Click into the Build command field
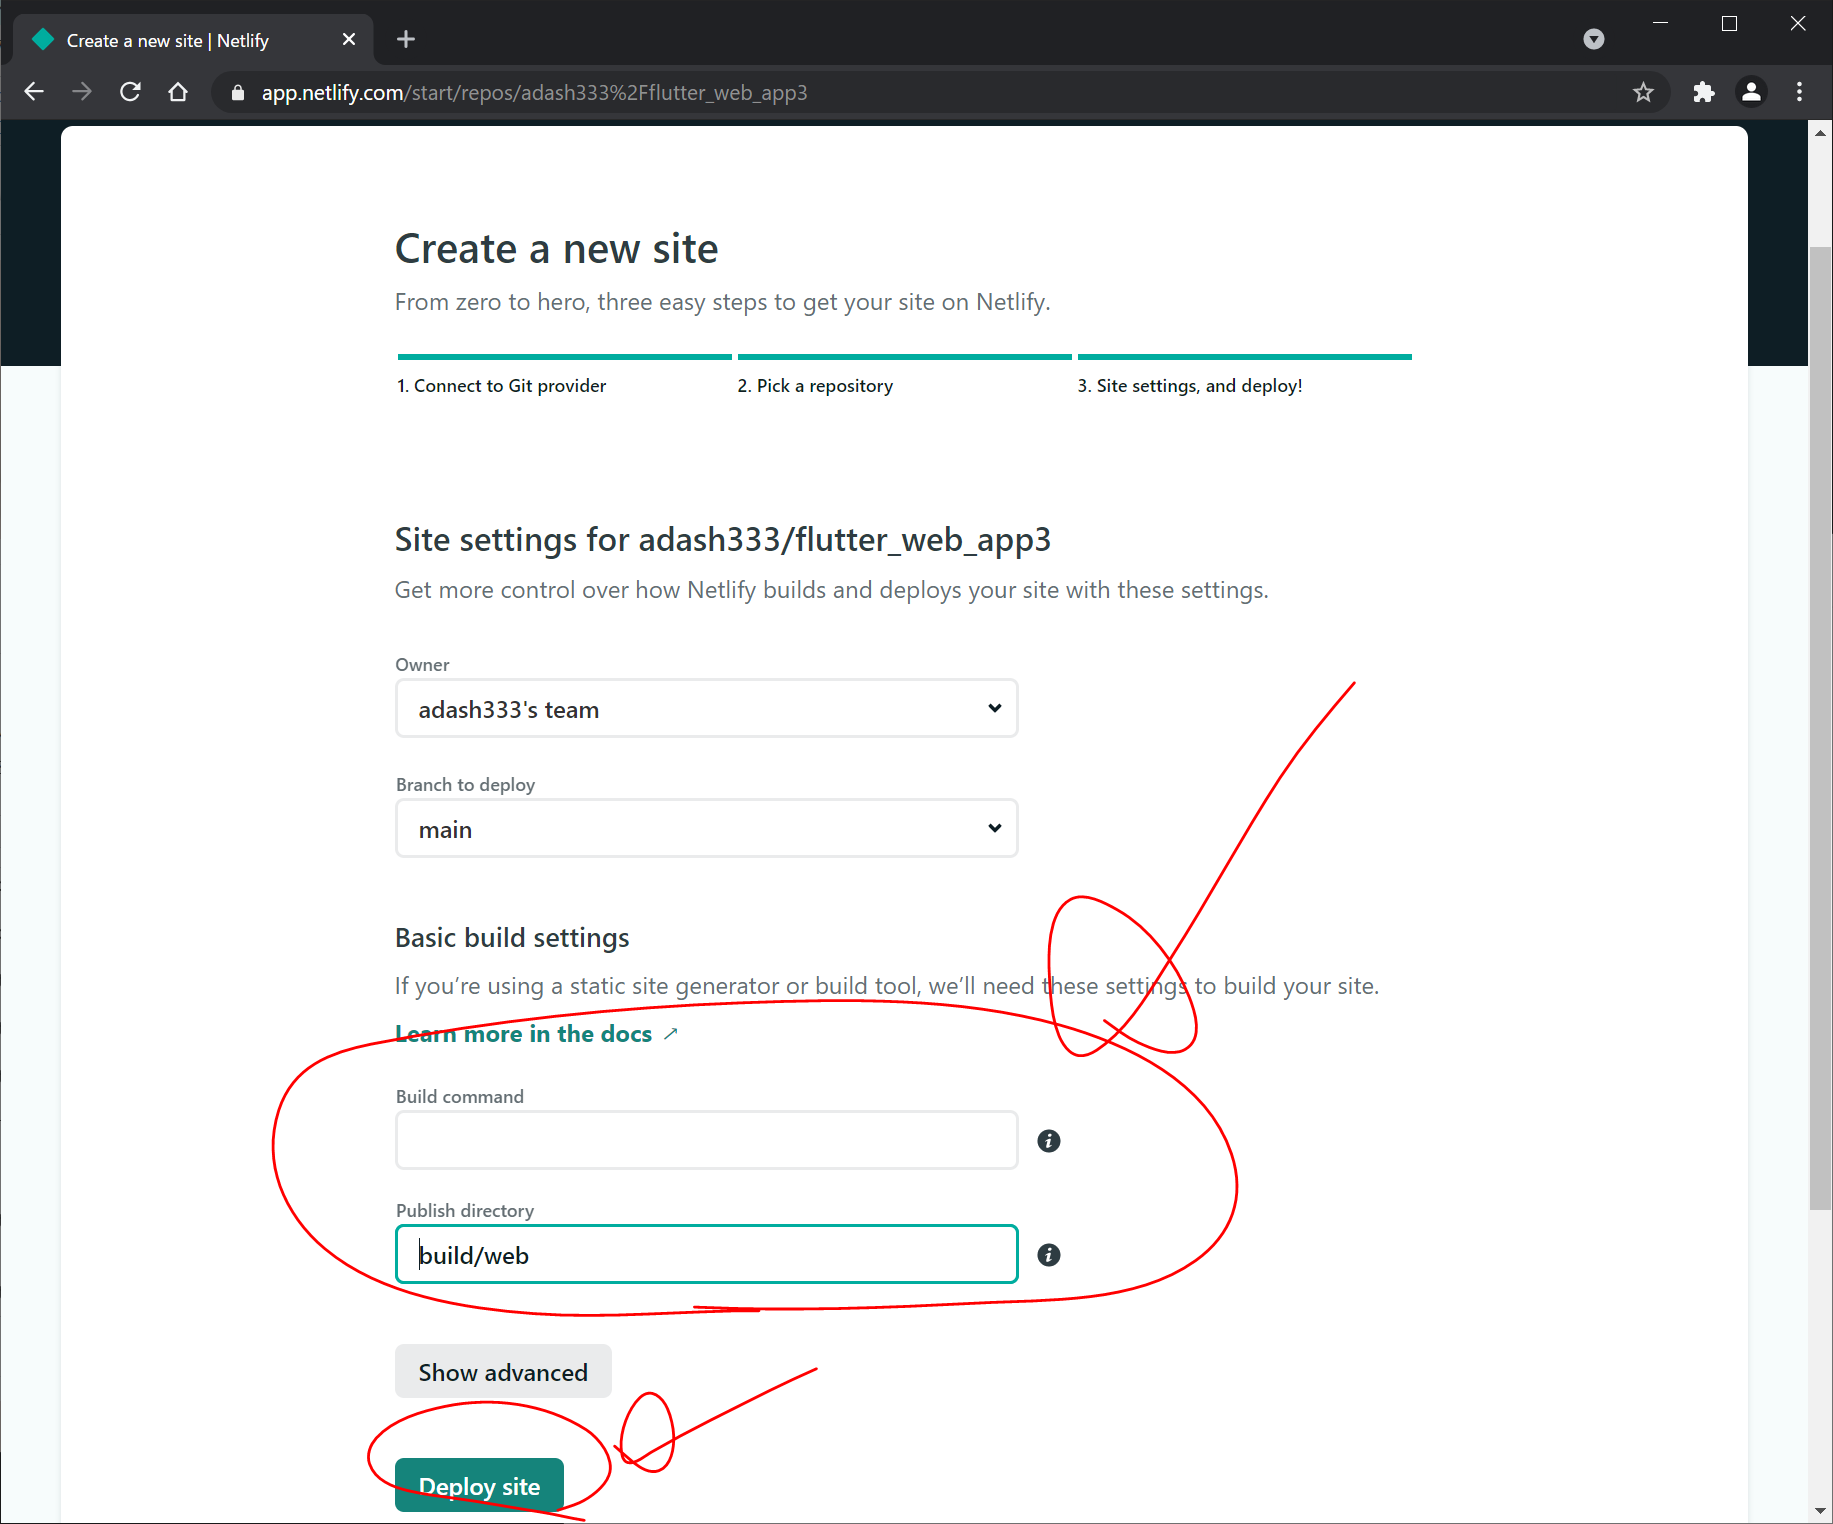This screenshot has height=1524, width=1833. [x=707, y=1140]
